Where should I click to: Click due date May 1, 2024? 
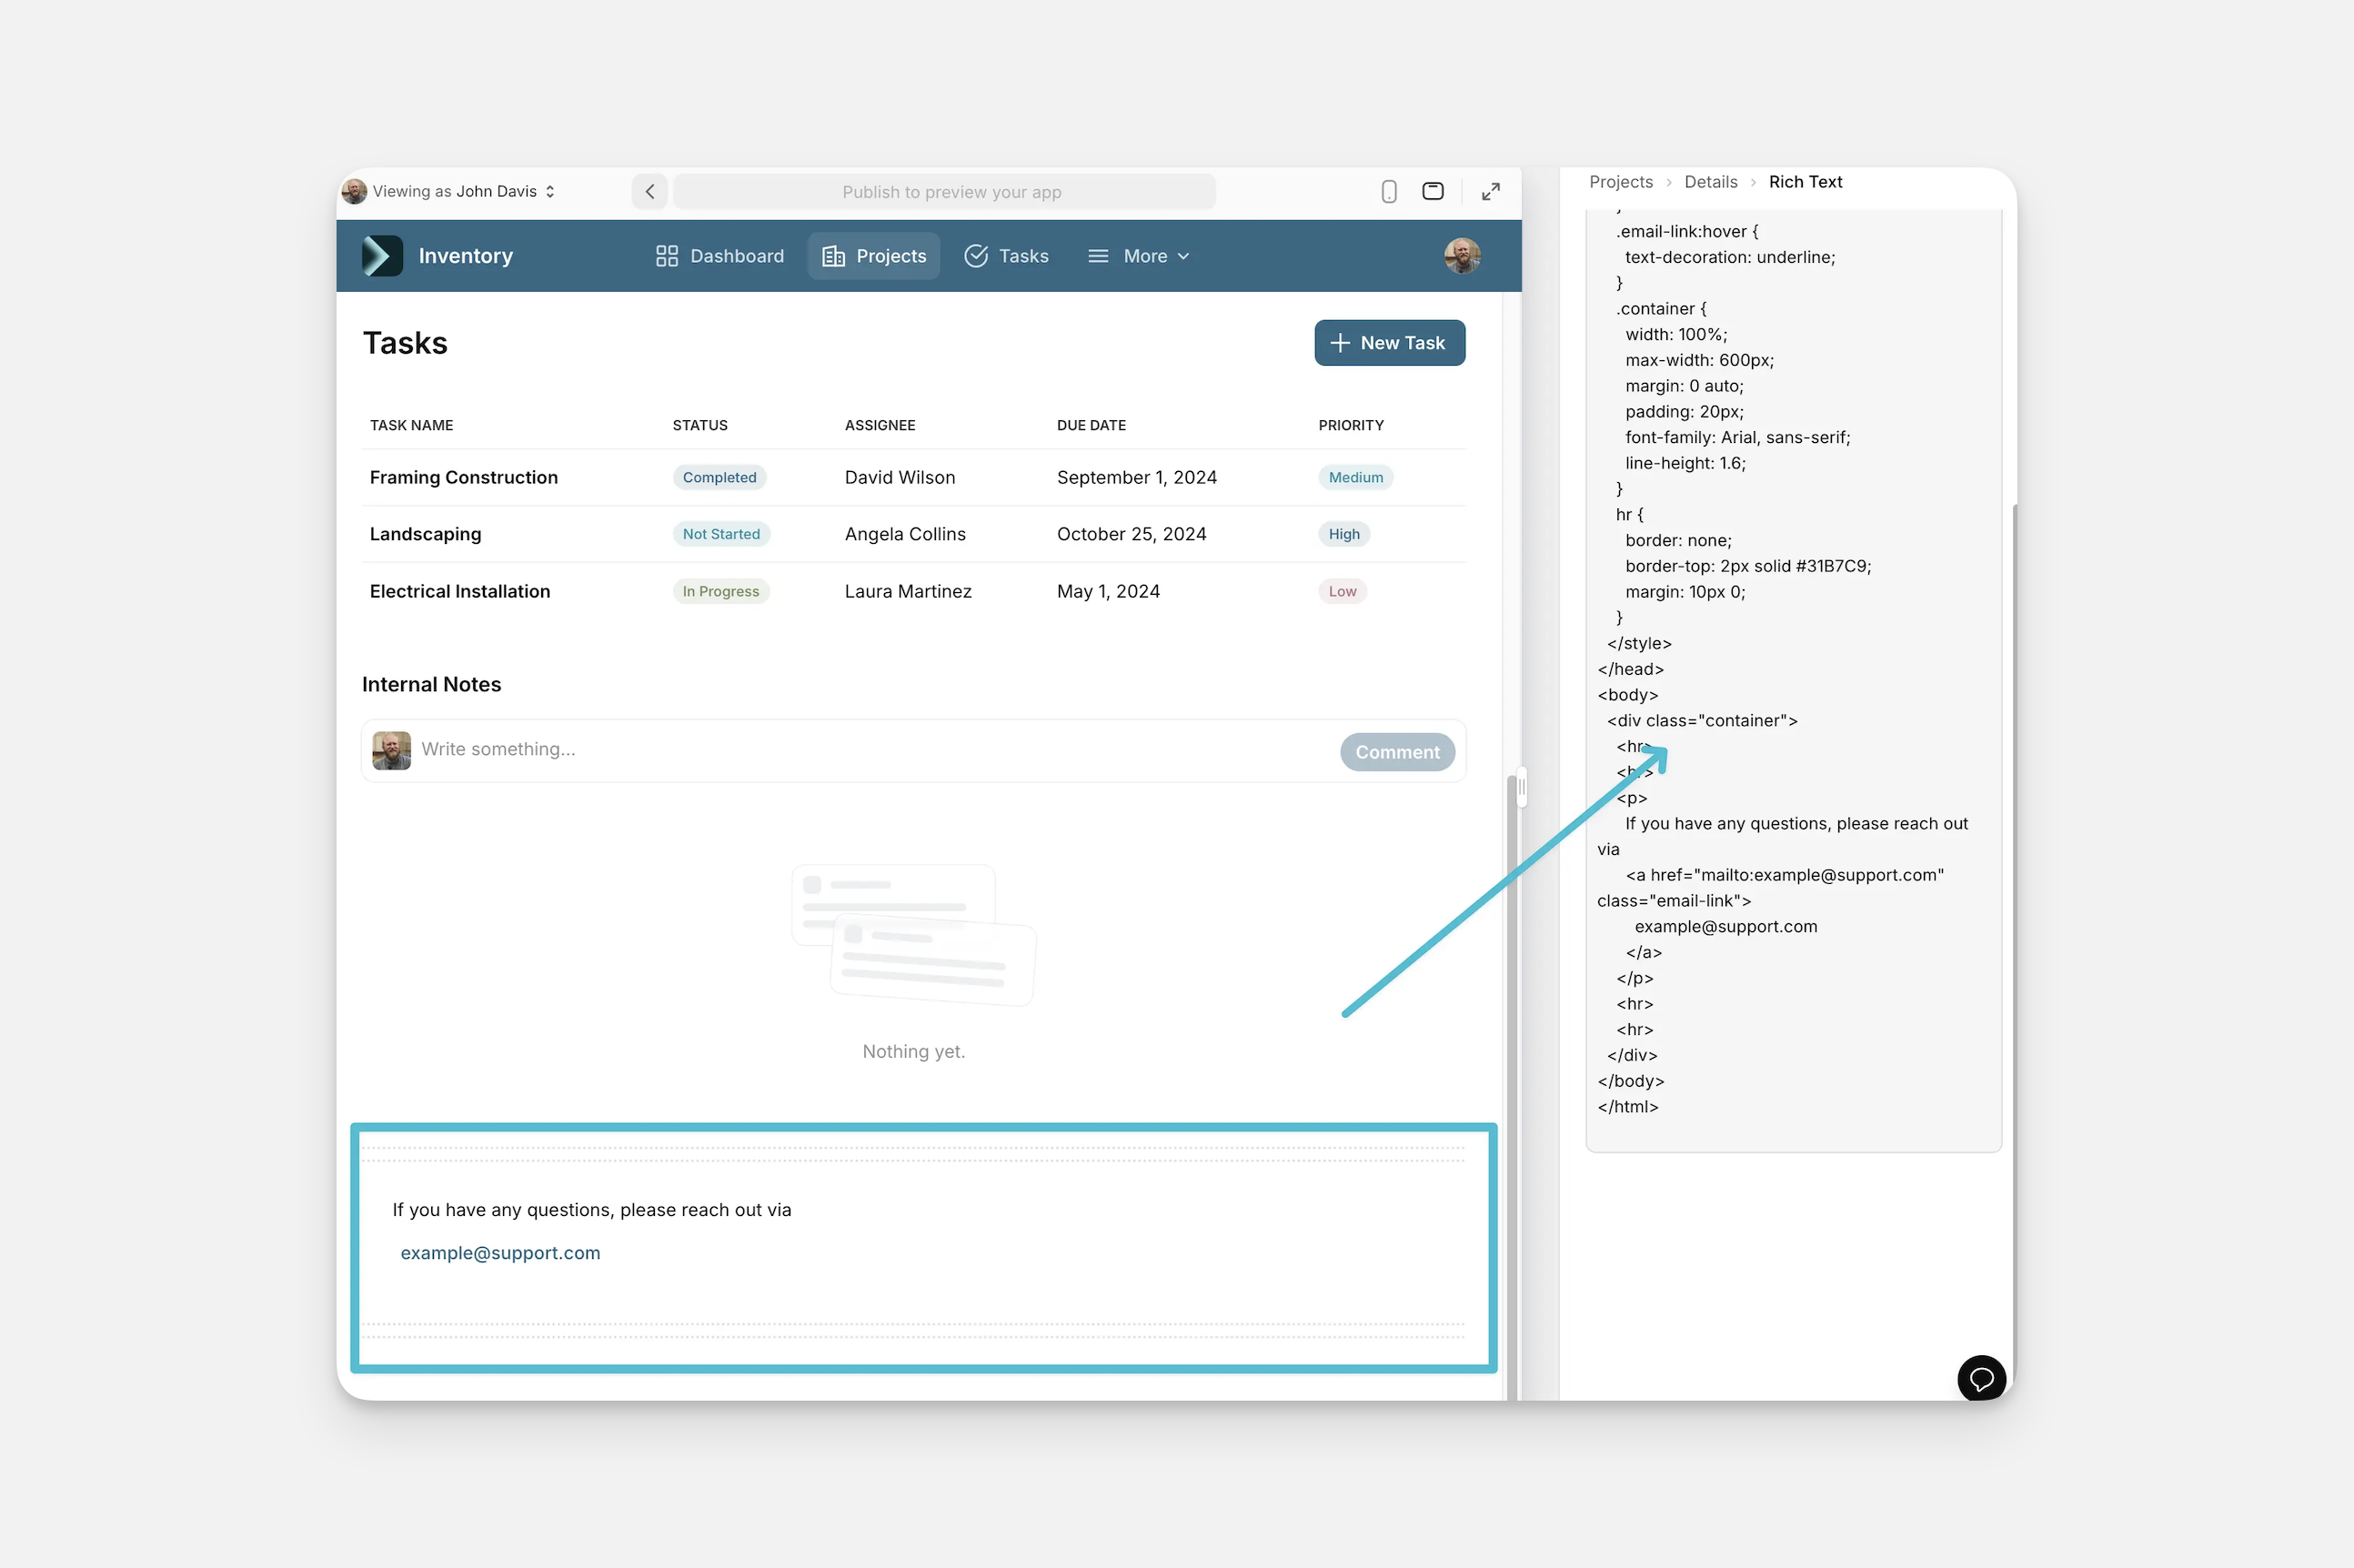pyautogui.click(x=1108, y=591)
